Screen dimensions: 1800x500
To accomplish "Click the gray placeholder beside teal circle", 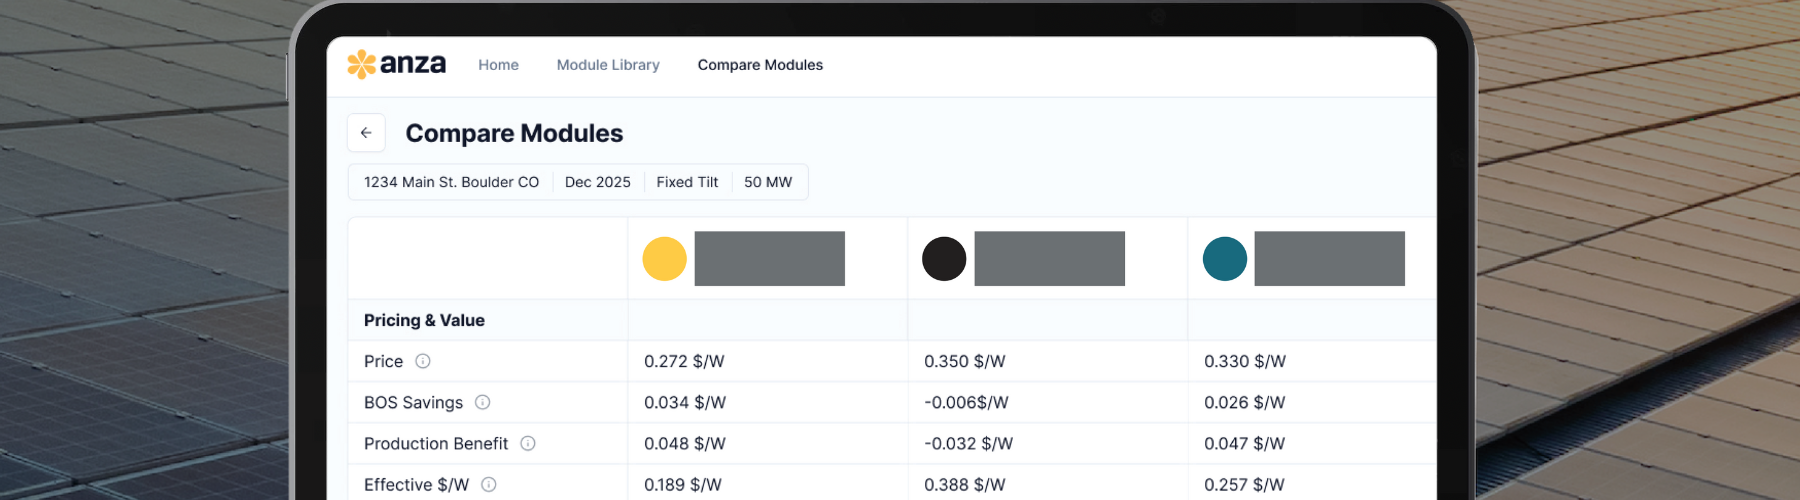I will [x=1330, y=259].
